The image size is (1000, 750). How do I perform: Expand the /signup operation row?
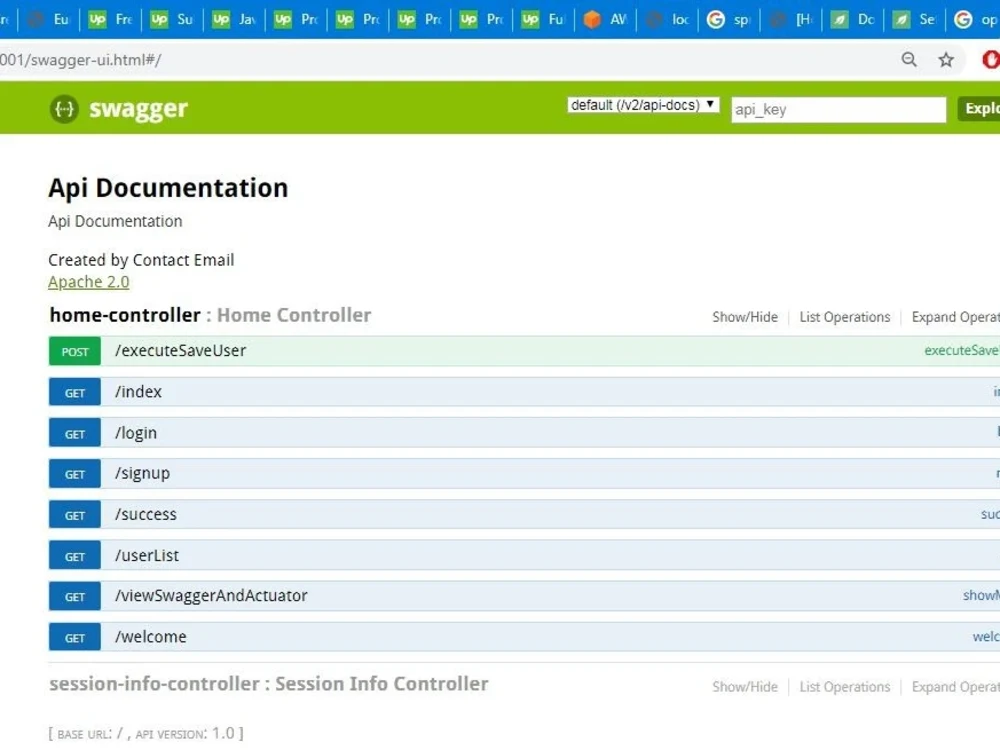[x=145, y=472]
